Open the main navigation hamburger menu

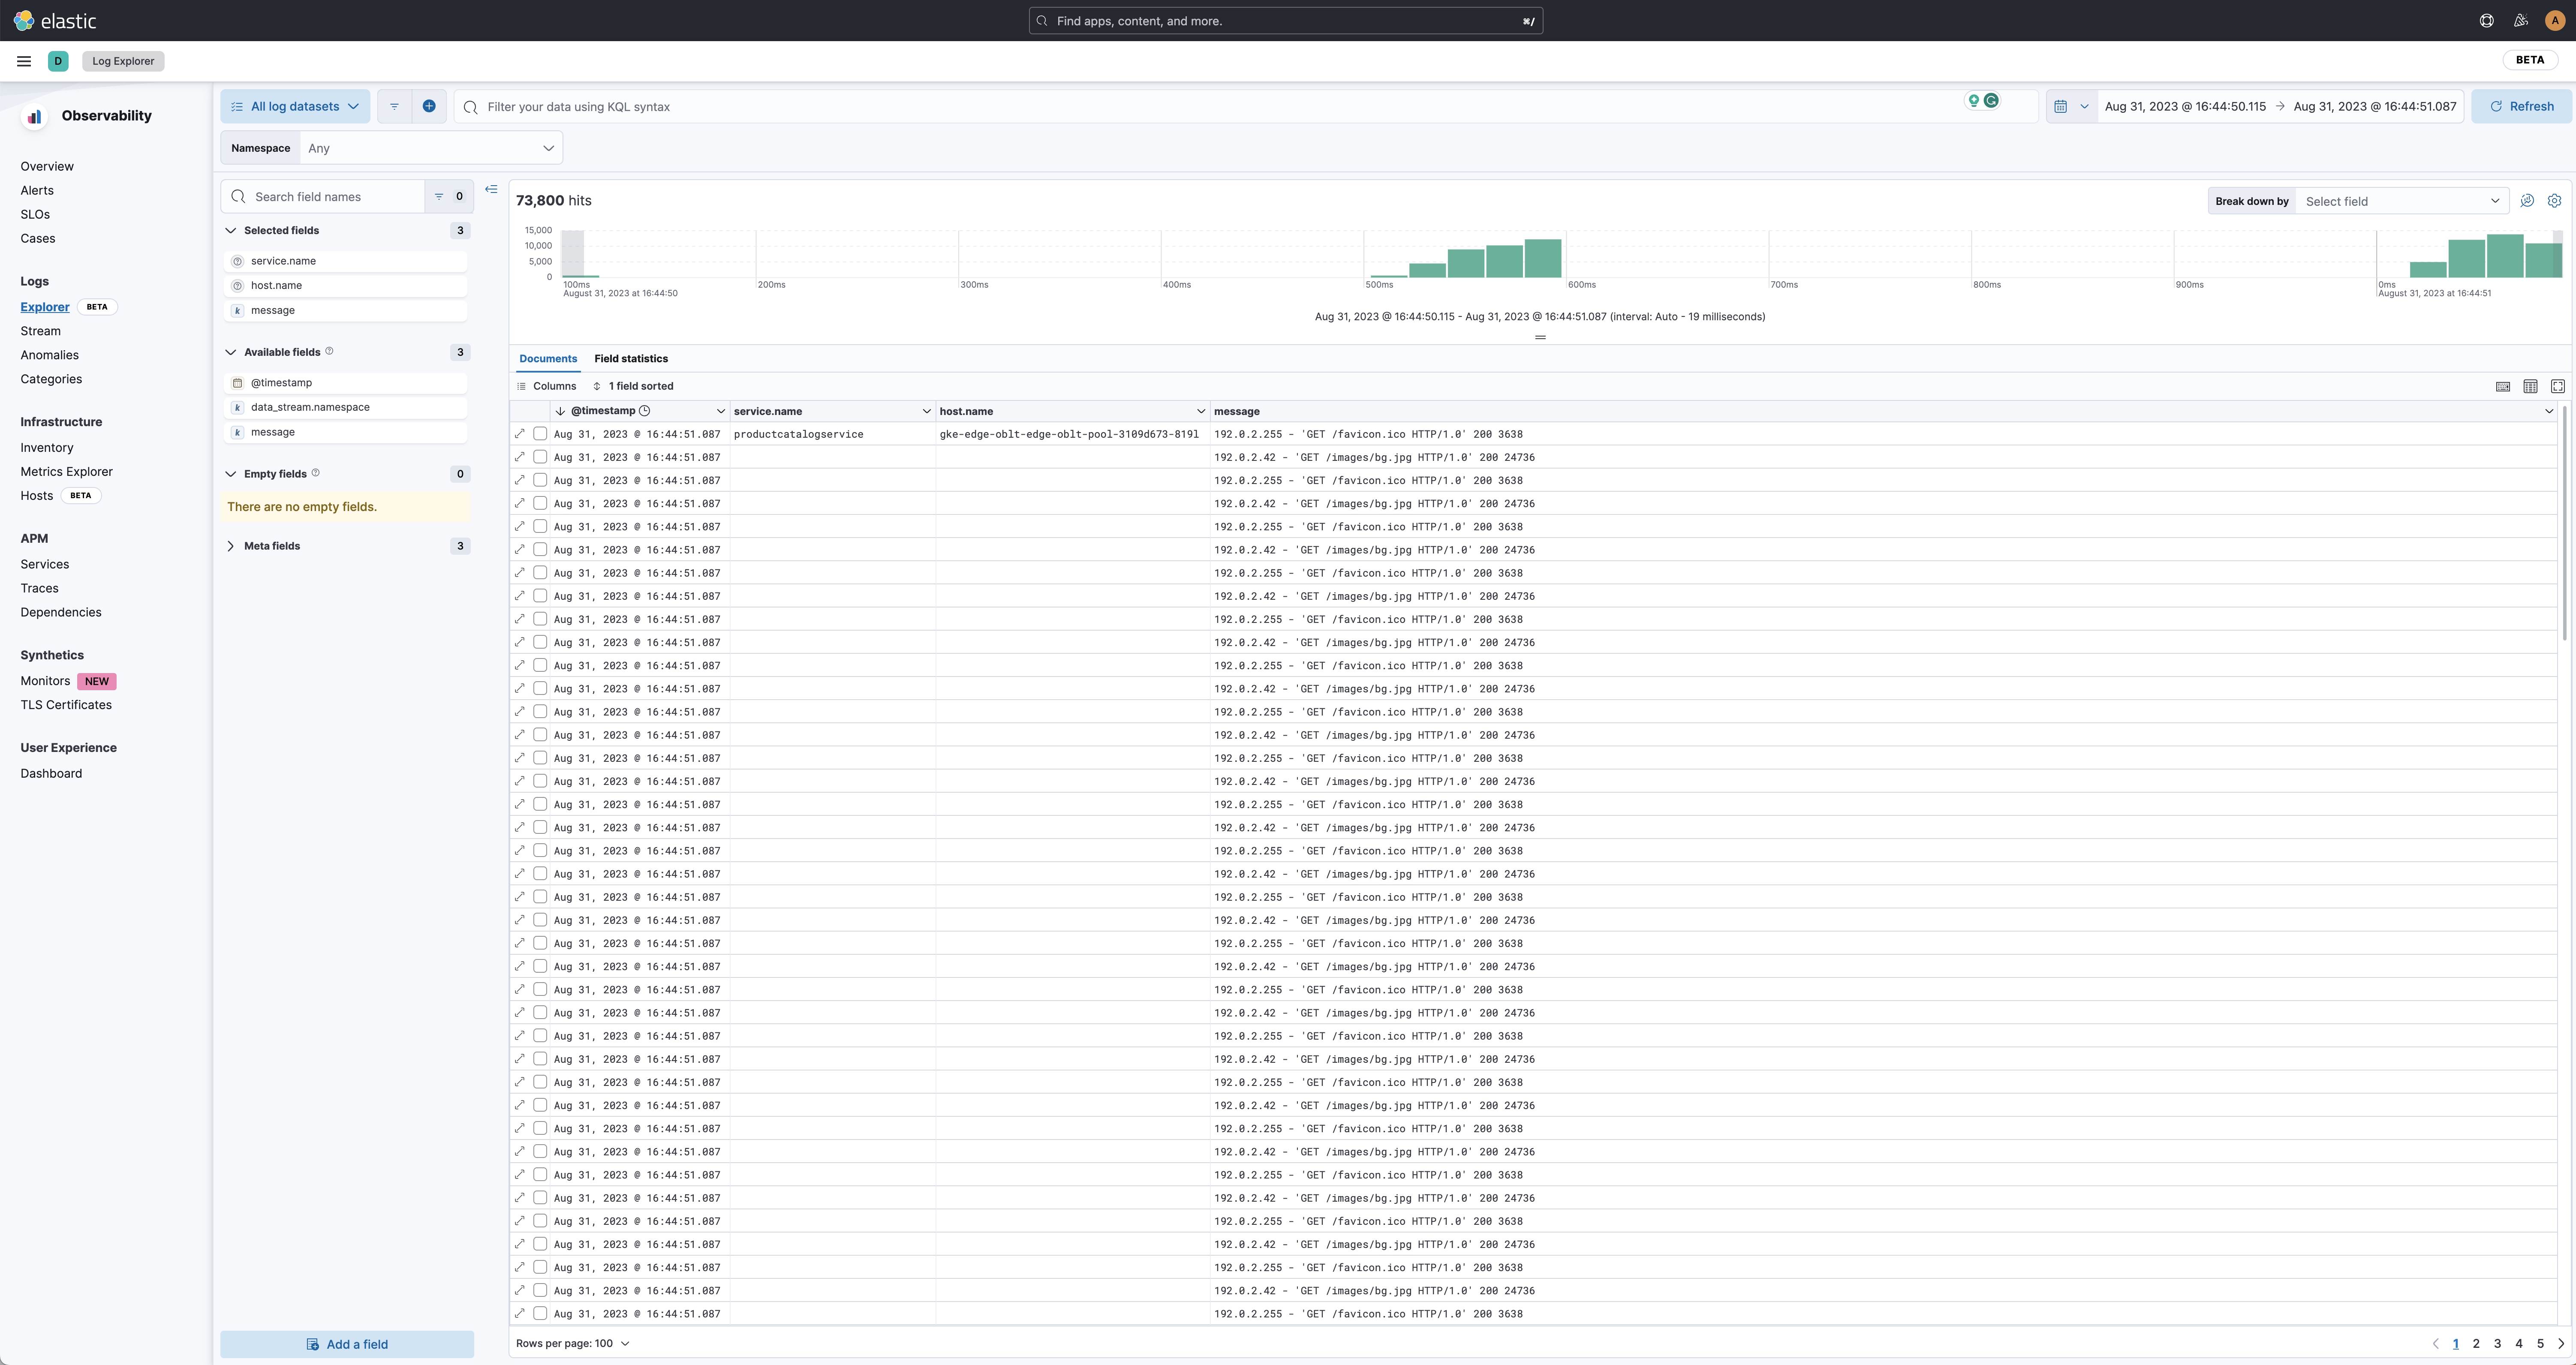(x=24, y=61)
